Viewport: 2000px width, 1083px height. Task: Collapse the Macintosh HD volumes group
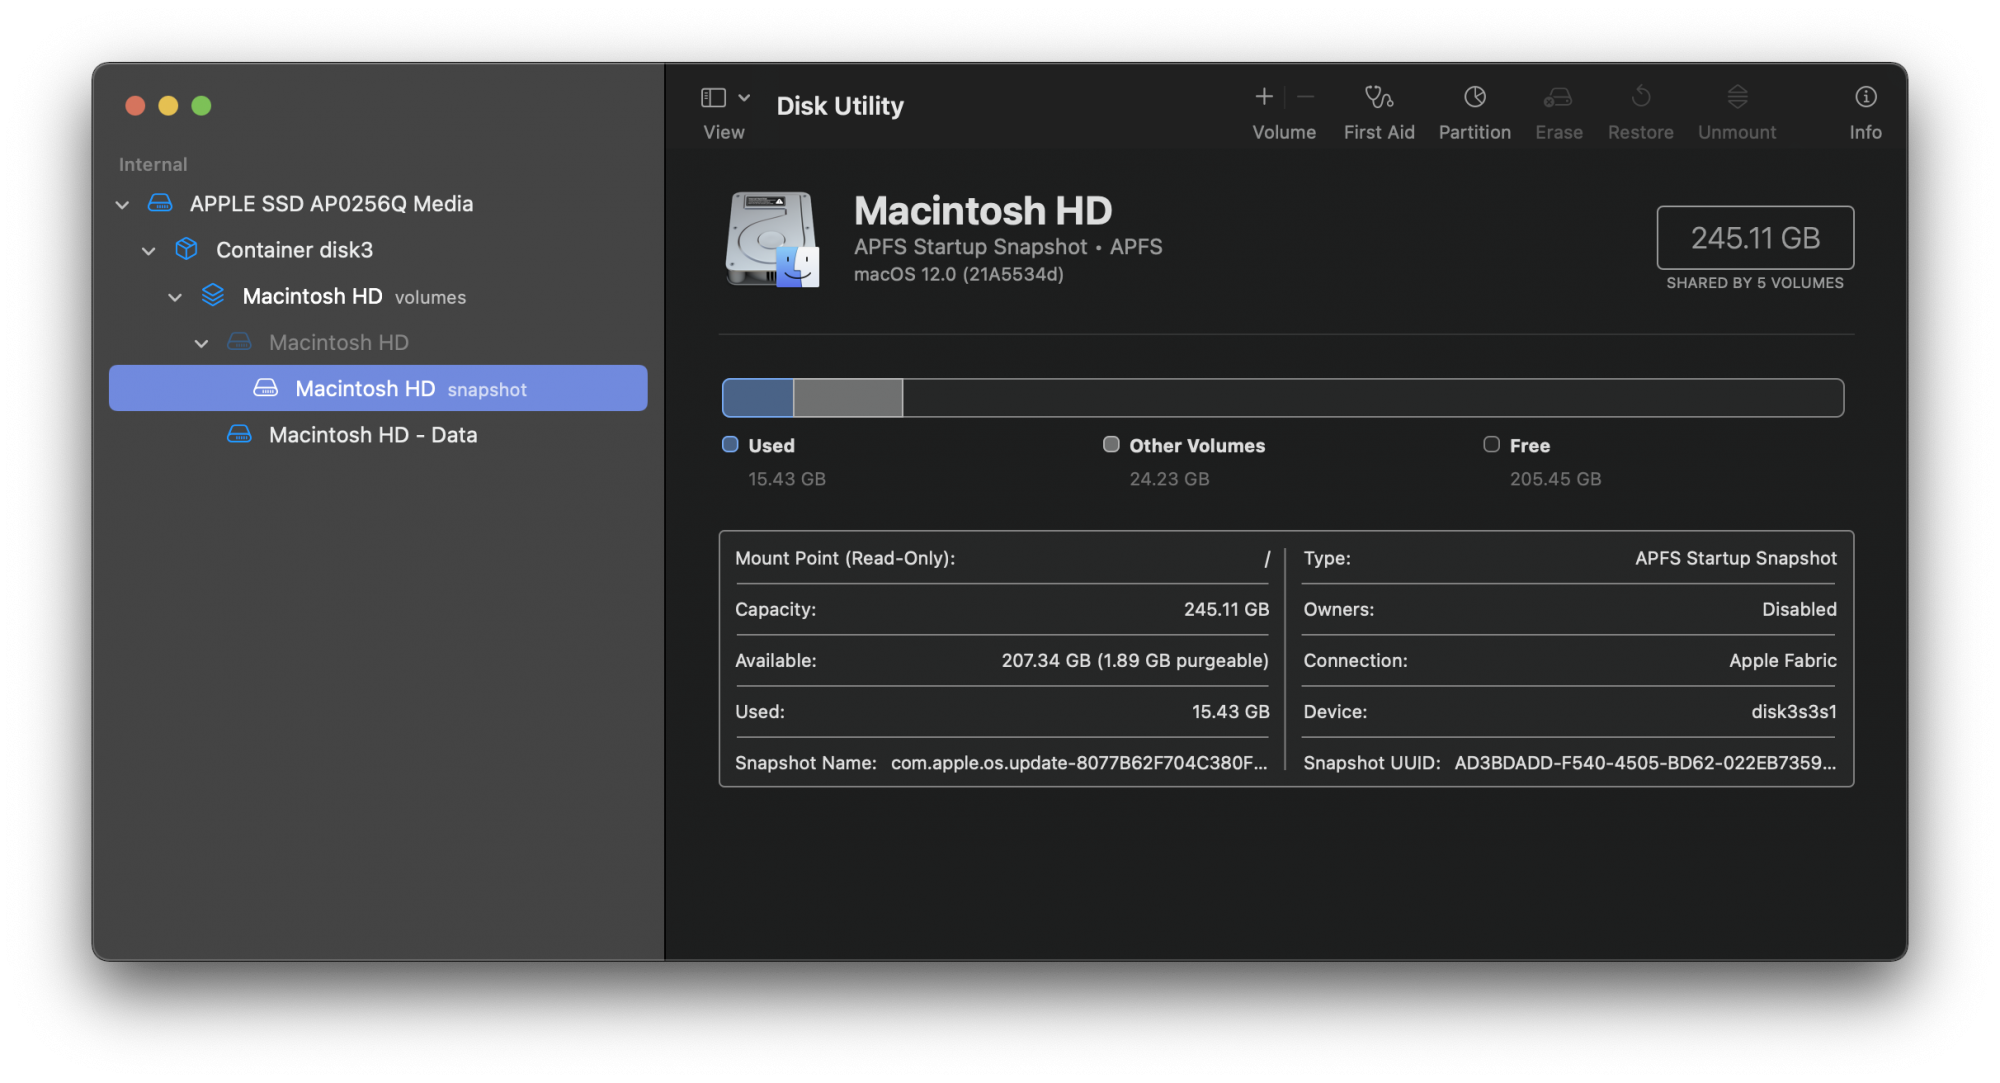pyautogui.click(x=175, y=297)
